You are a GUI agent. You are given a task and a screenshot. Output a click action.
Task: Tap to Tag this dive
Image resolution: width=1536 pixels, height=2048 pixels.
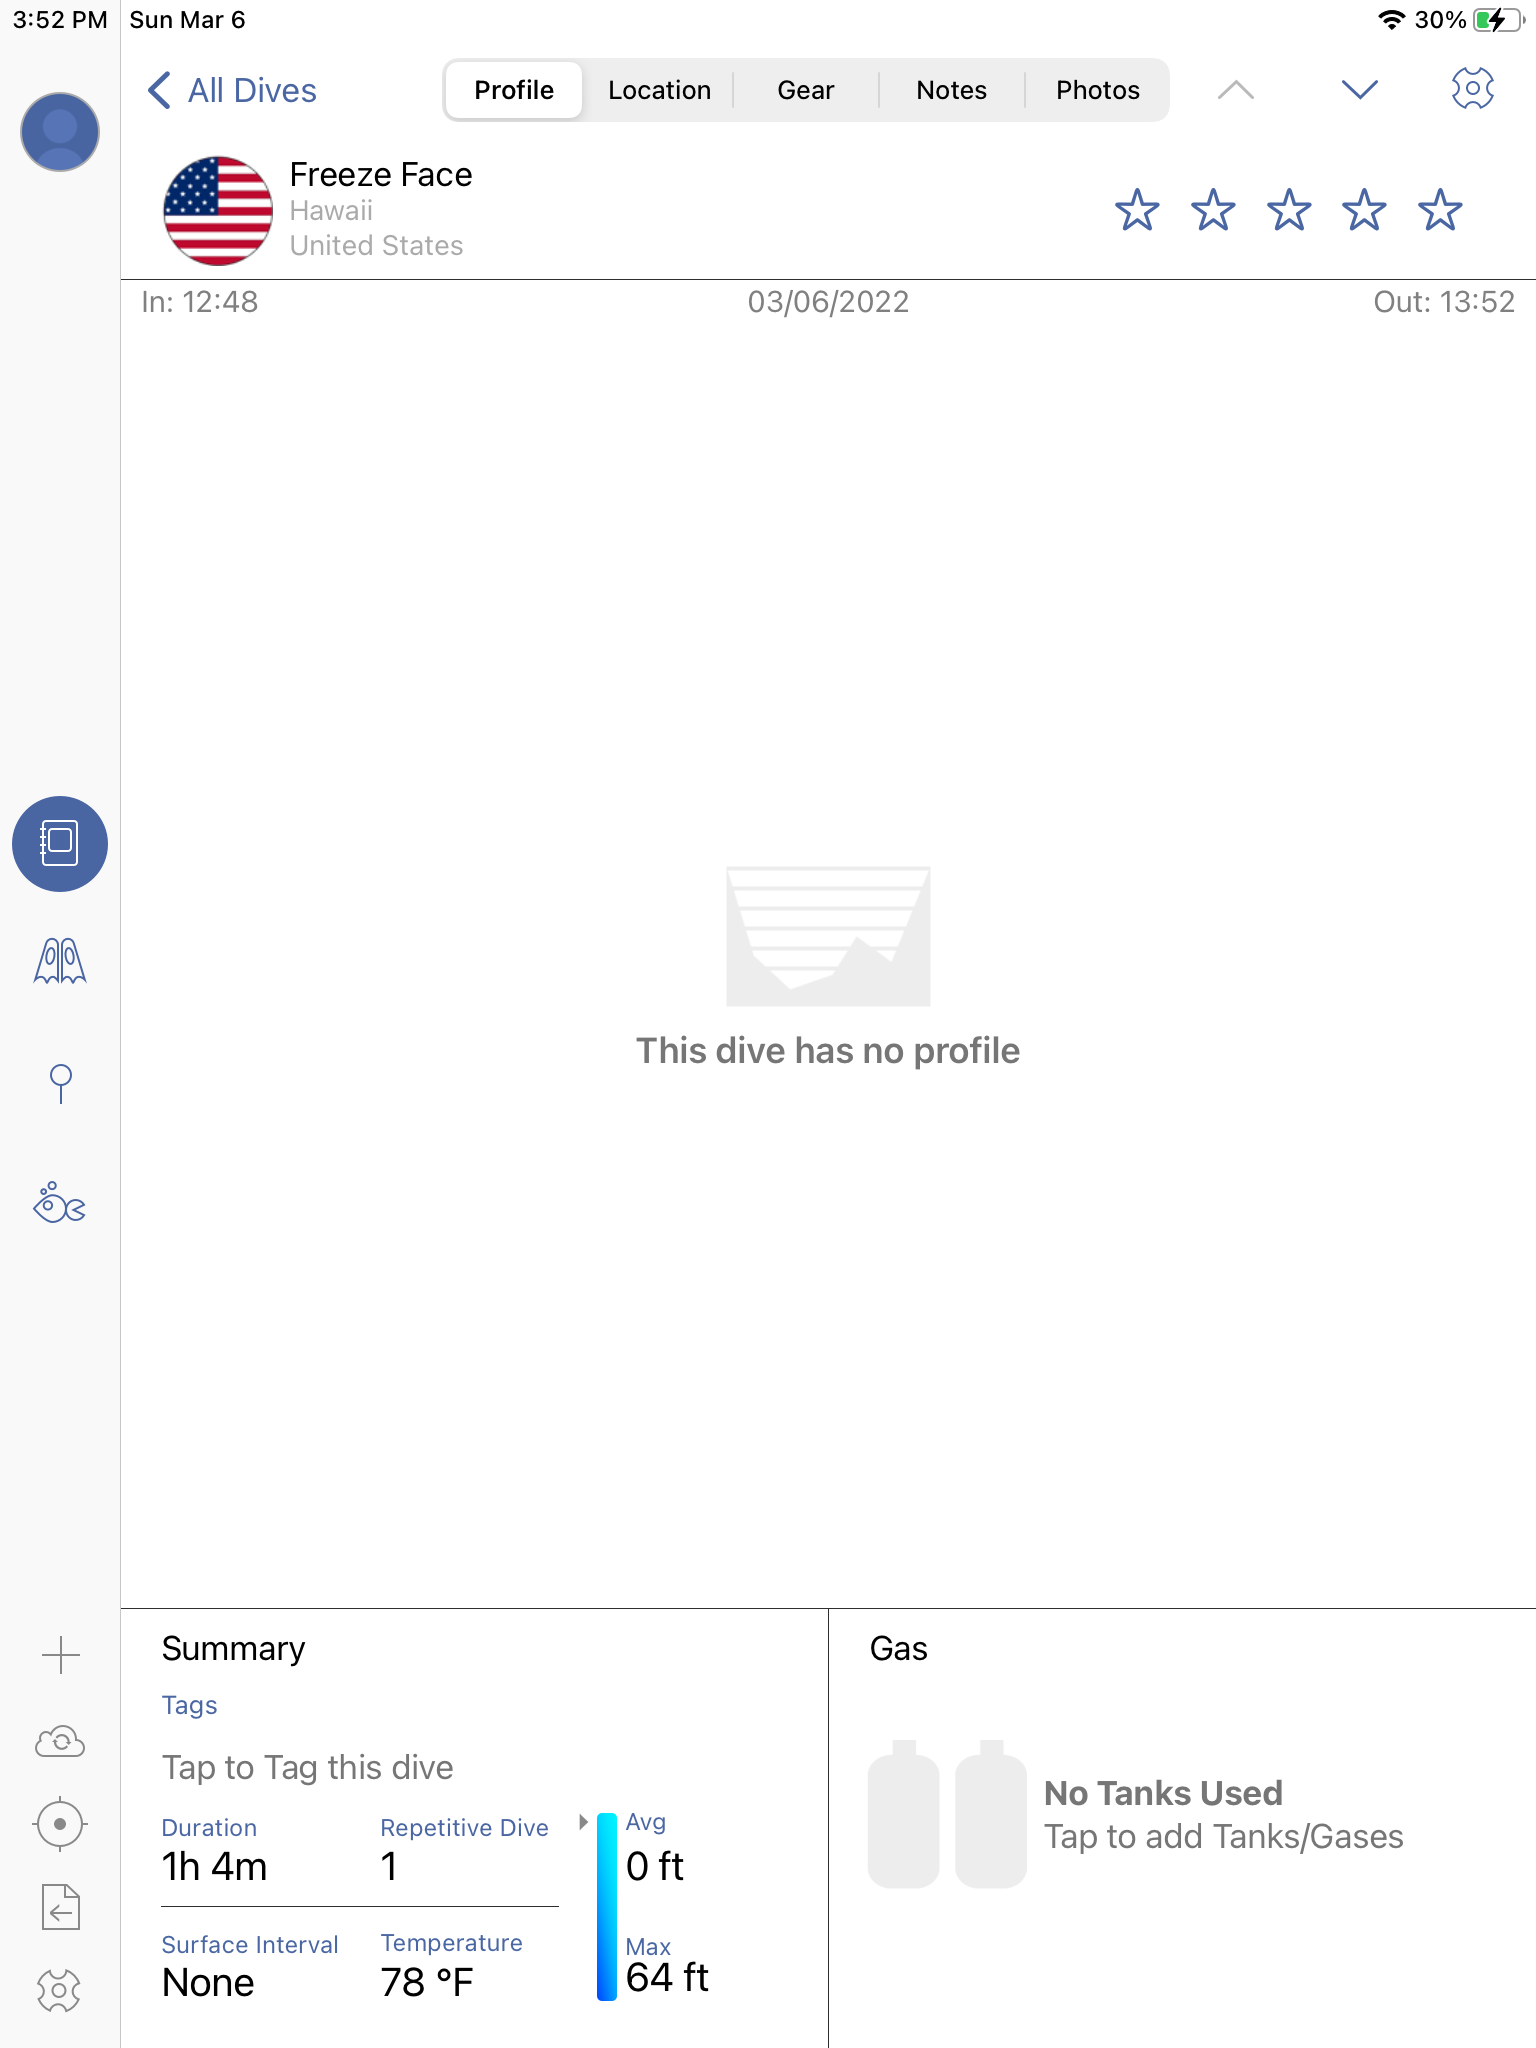[x=307, y=1767]
